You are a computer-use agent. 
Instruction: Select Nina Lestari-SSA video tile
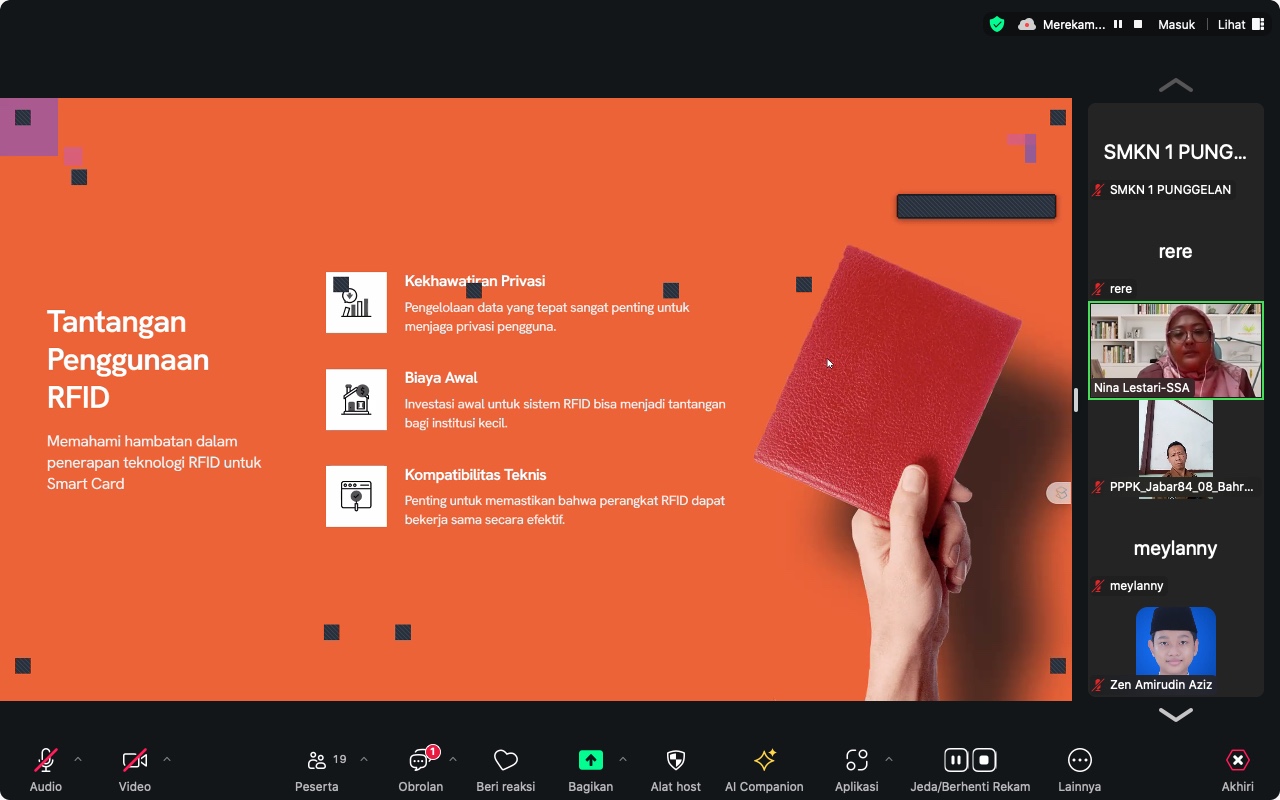tap(1176, 351)
